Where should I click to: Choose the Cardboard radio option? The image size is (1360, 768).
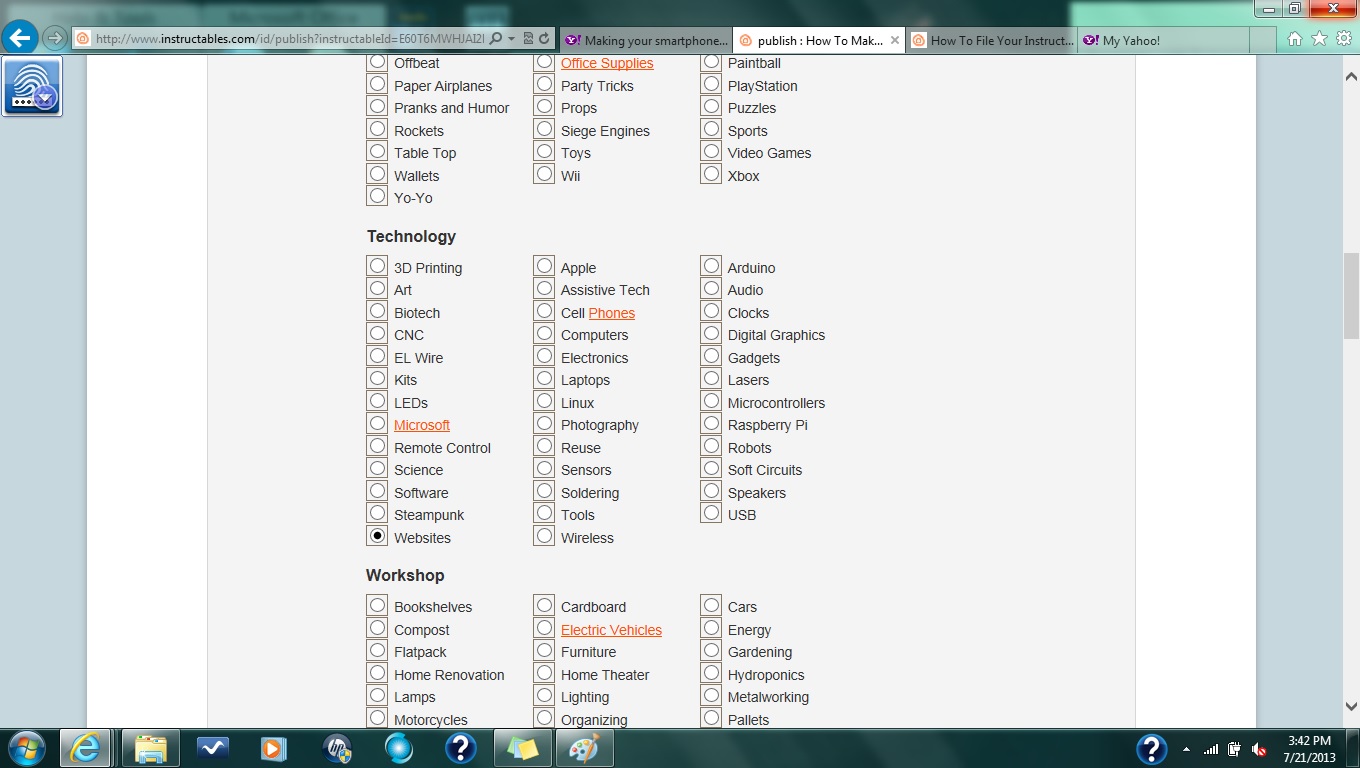[x=544, y=605]
